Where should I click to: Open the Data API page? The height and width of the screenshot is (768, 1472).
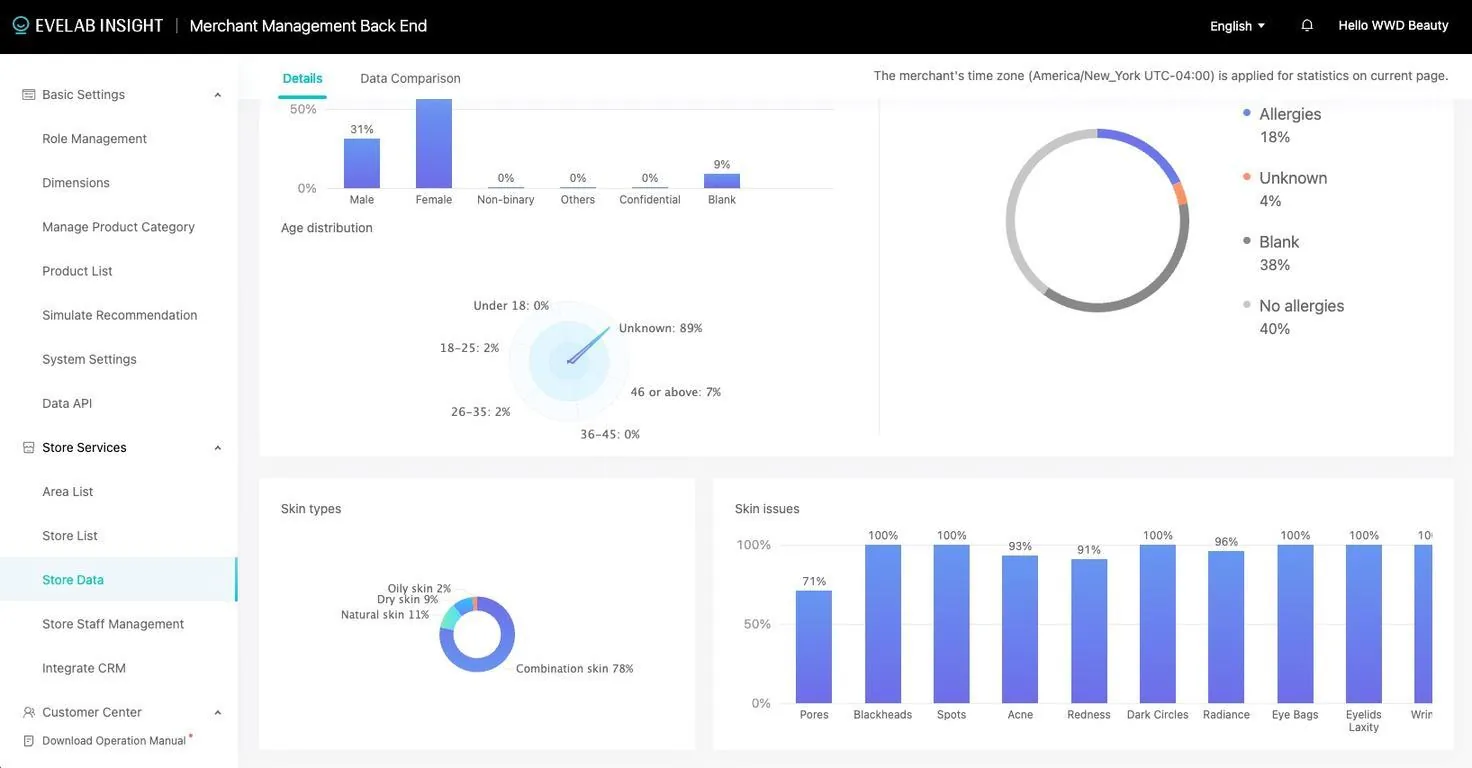pos(67,403)
